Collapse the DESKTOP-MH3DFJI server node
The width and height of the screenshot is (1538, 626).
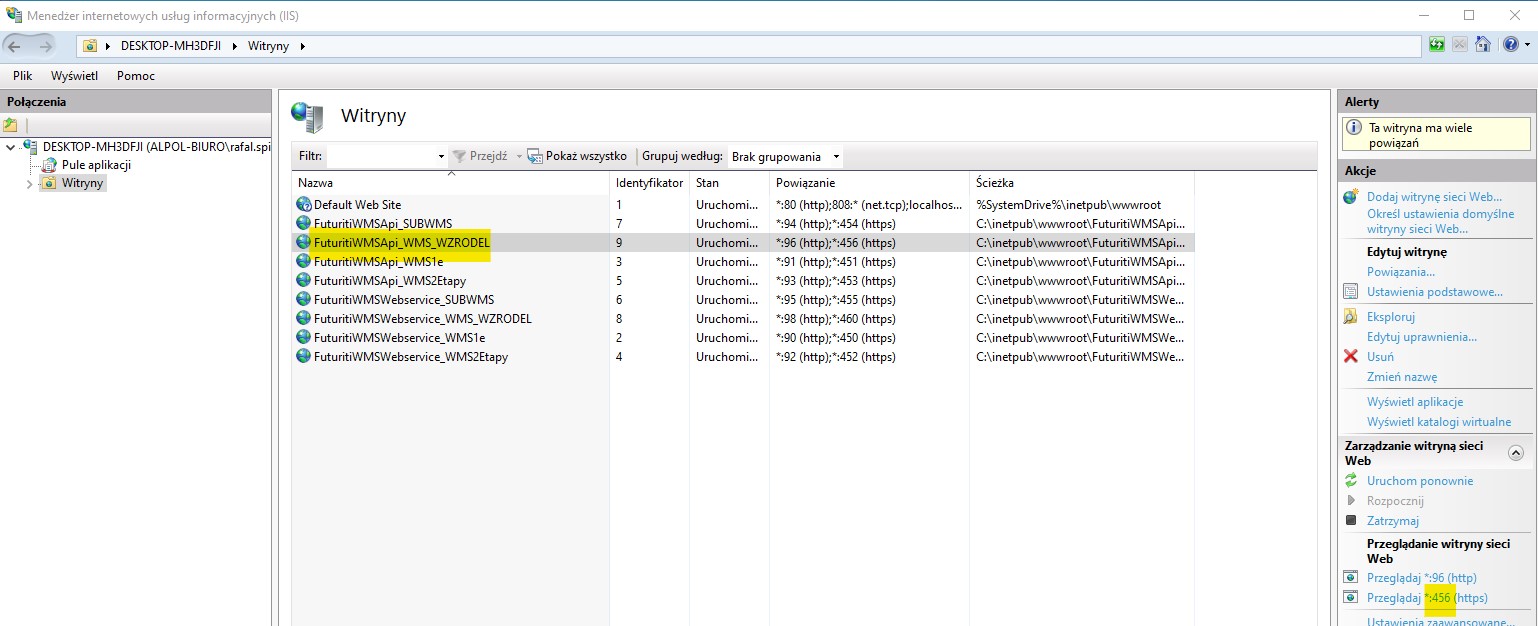(10, 147)
